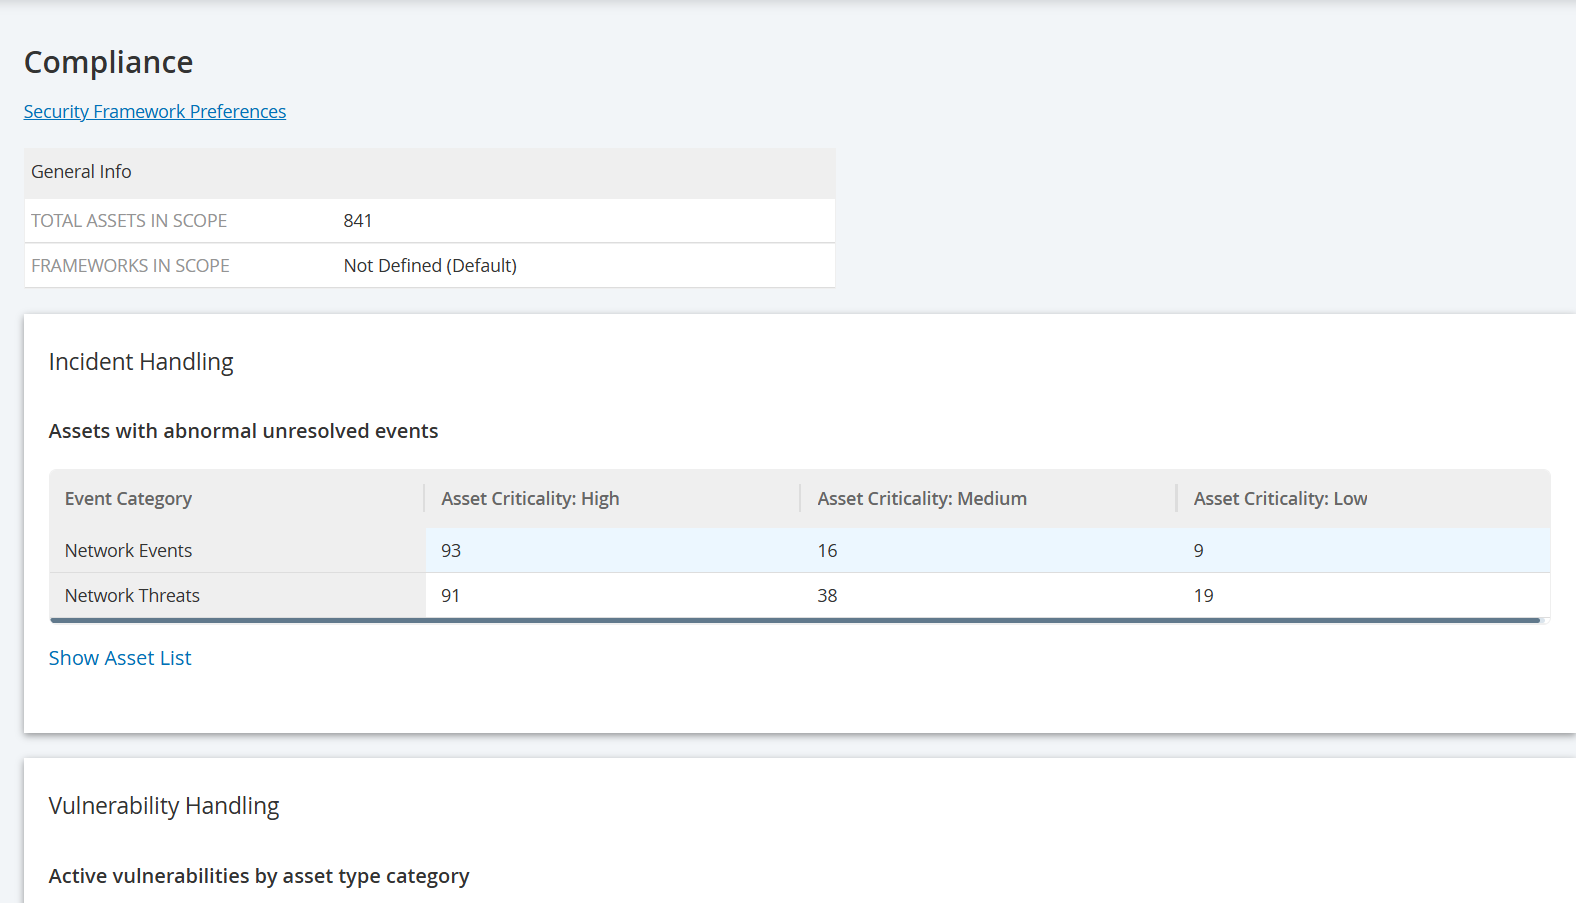Click the 16 medium-criticality Network Events count
Screen dimensions: 1576x903
[827, 551]
